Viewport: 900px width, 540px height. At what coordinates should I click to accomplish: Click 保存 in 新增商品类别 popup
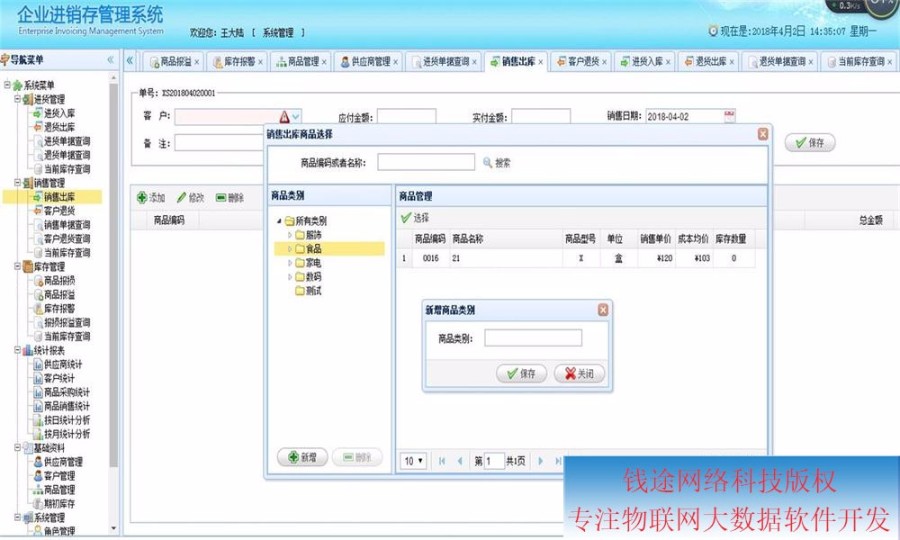(x=521, y=374)
